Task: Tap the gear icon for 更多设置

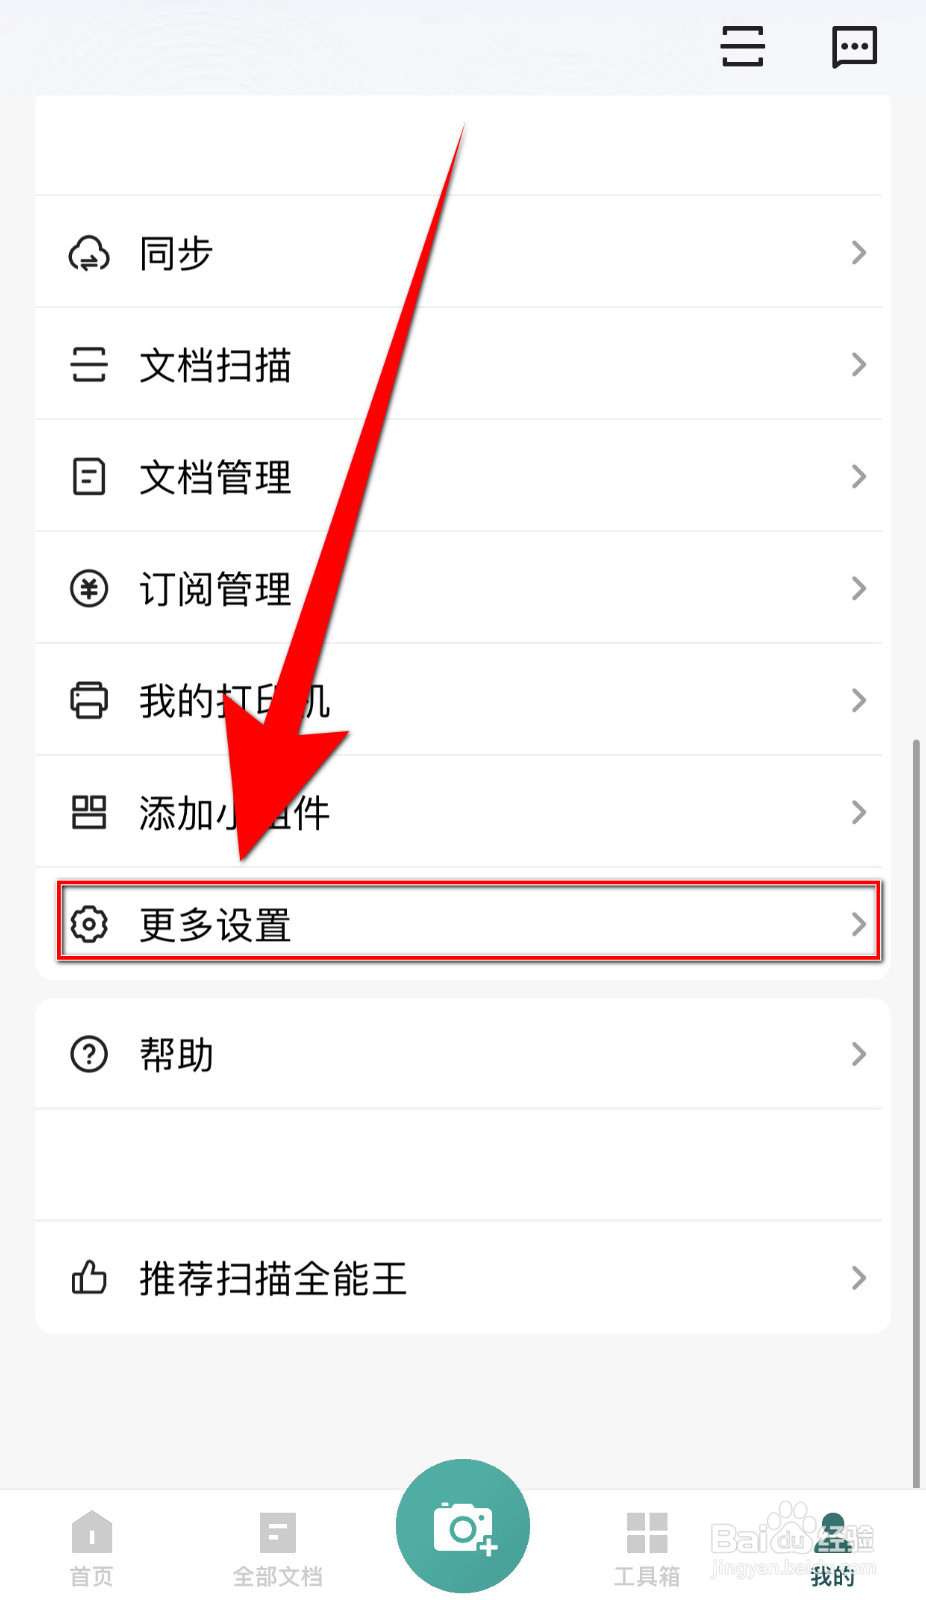Action: point(89,924)
